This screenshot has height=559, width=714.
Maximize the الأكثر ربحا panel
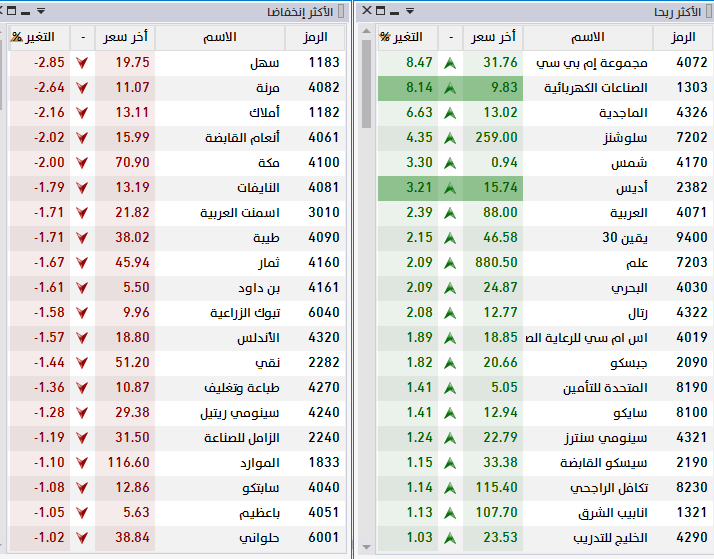(x=381, y=10)
